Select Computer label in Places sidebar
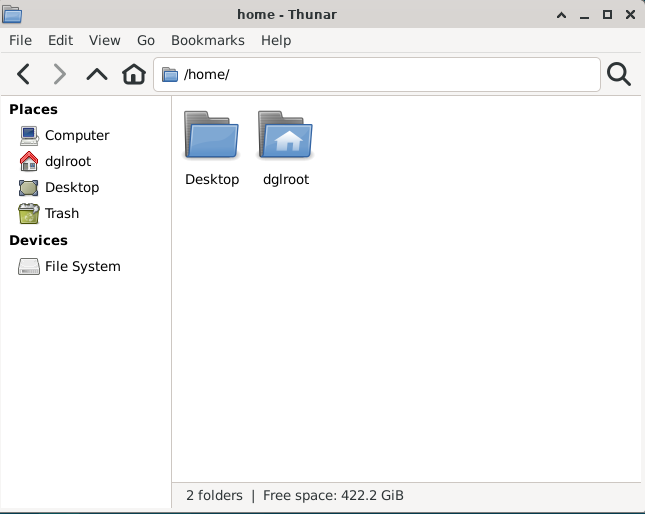The width and height of the screenshot is (645, 514). tap(77, 136)
